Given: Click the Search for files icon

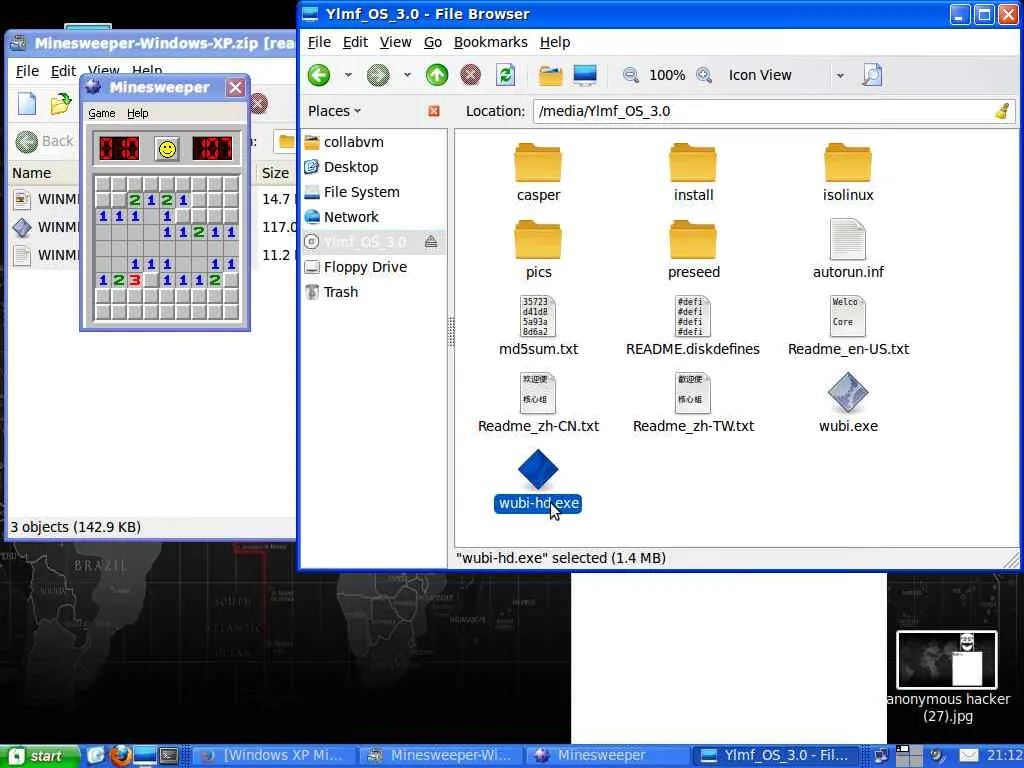Looking at the screenshot, I should click(872, 75).
